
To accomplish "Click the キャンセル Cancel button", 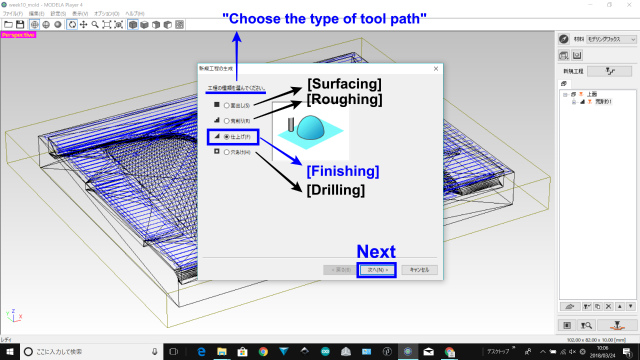I will click(x=419, y=270).
